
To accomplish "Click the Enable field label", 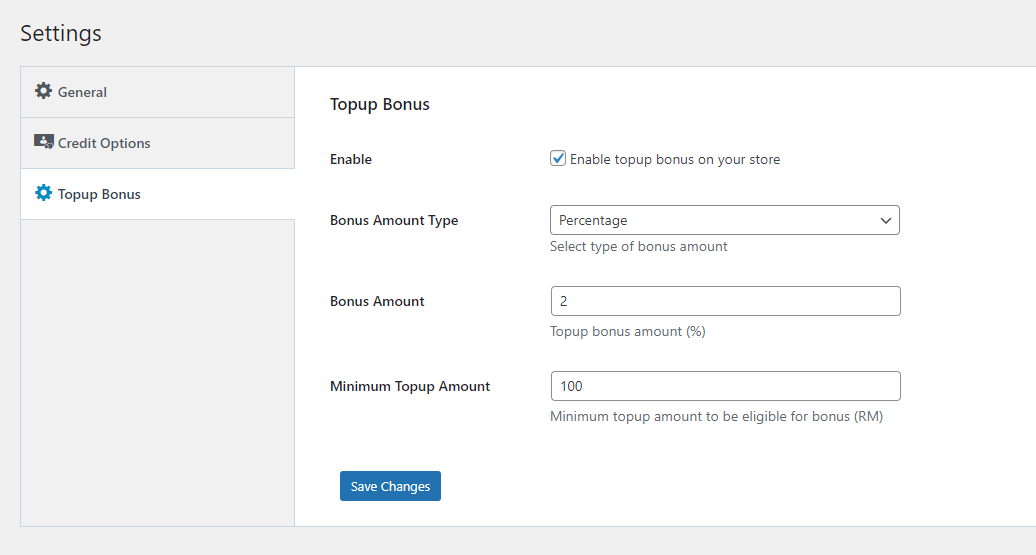I will point(351,159).
